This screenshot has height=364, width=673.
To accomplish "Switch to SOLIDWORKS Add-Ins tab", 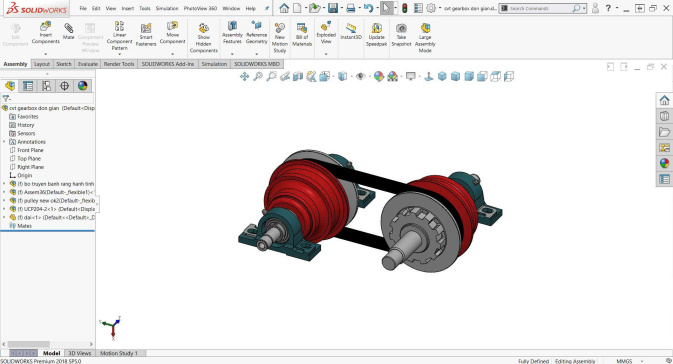I will click(x=168, y=64).
